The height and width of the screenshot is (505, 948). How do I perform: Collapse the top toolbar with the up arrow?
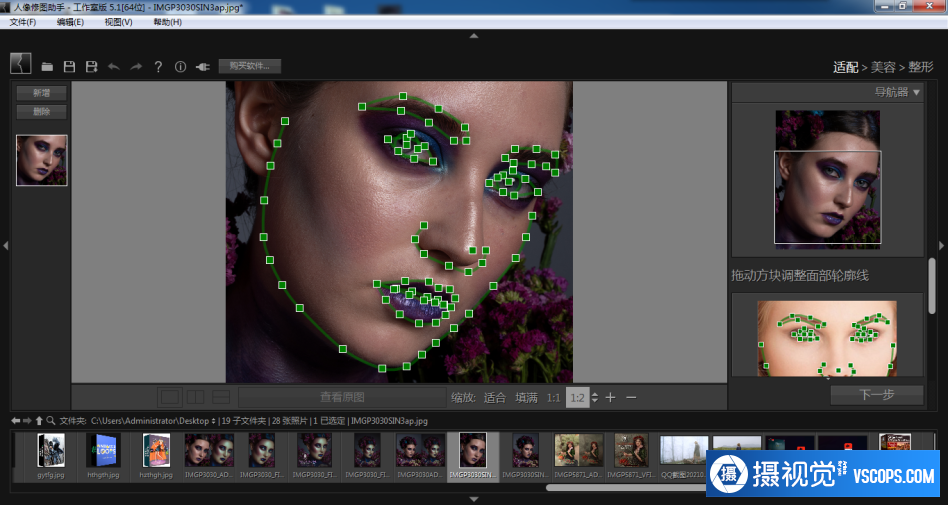[474, 36]
